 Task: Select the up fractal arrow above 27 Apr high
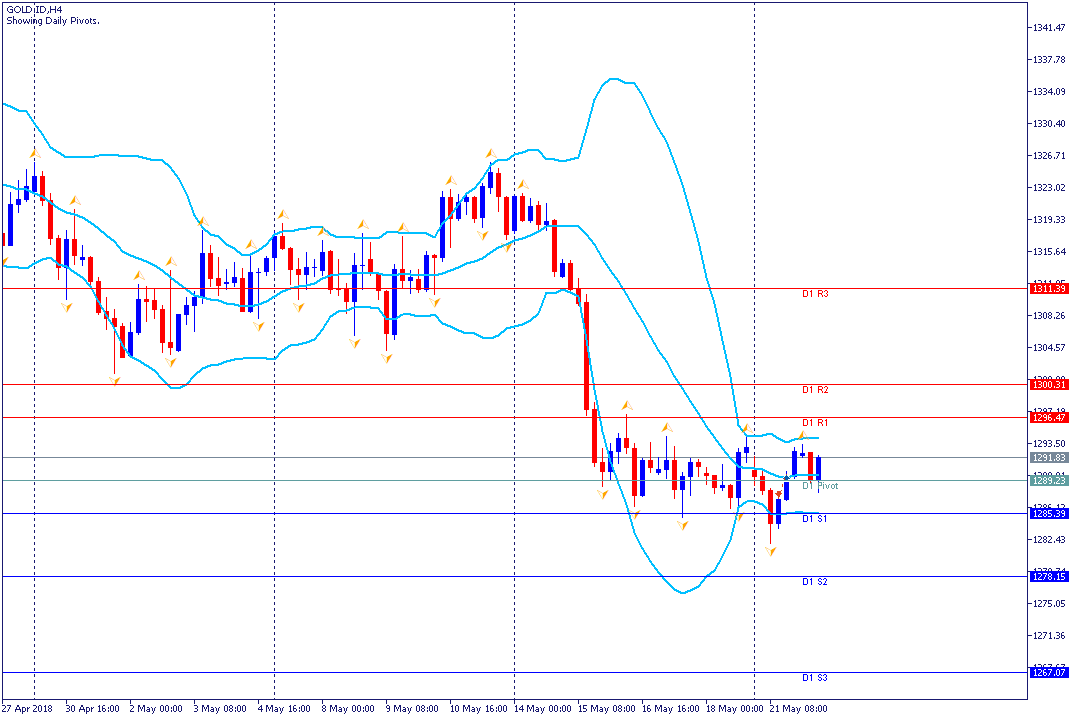(34, 154)
